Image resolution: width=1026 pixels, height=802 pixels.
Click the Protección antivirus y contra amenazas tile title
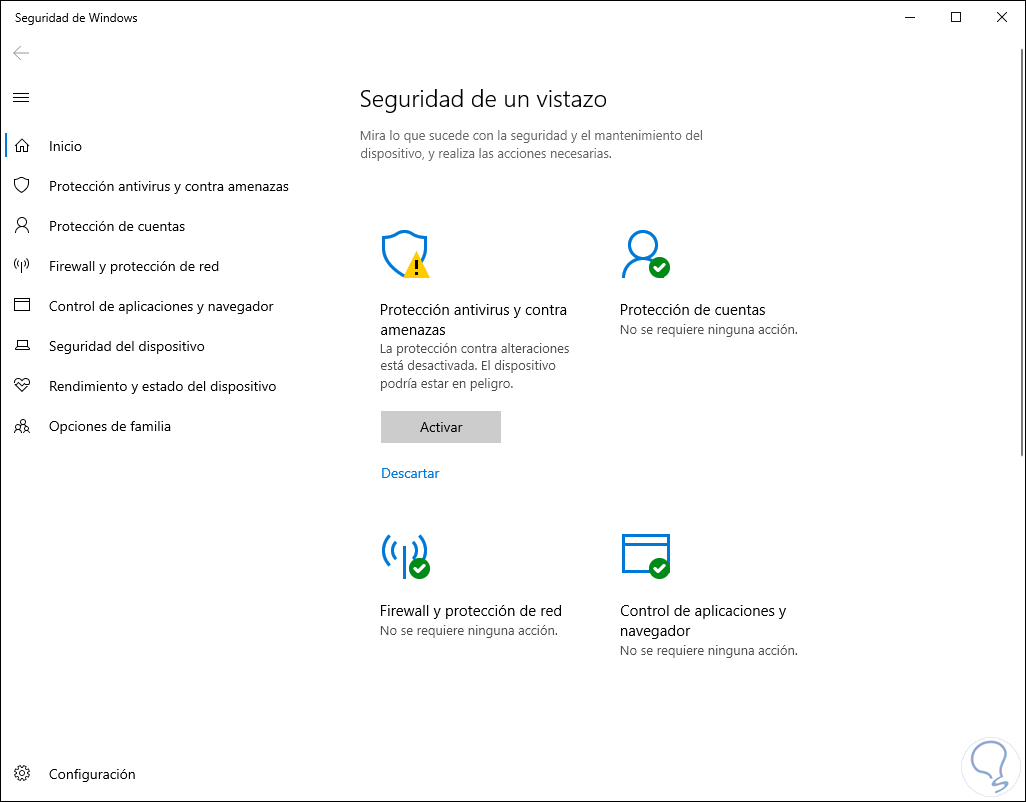[x=473, y=320]
